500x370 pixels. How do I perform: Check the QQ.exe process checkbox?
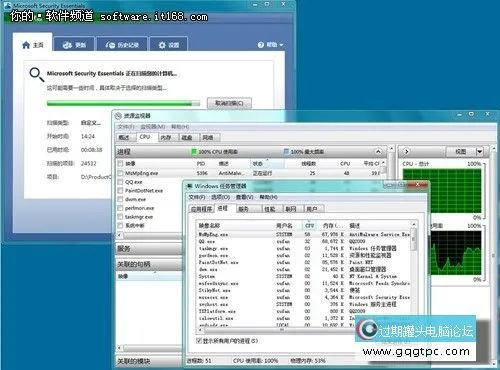(120, 182)
